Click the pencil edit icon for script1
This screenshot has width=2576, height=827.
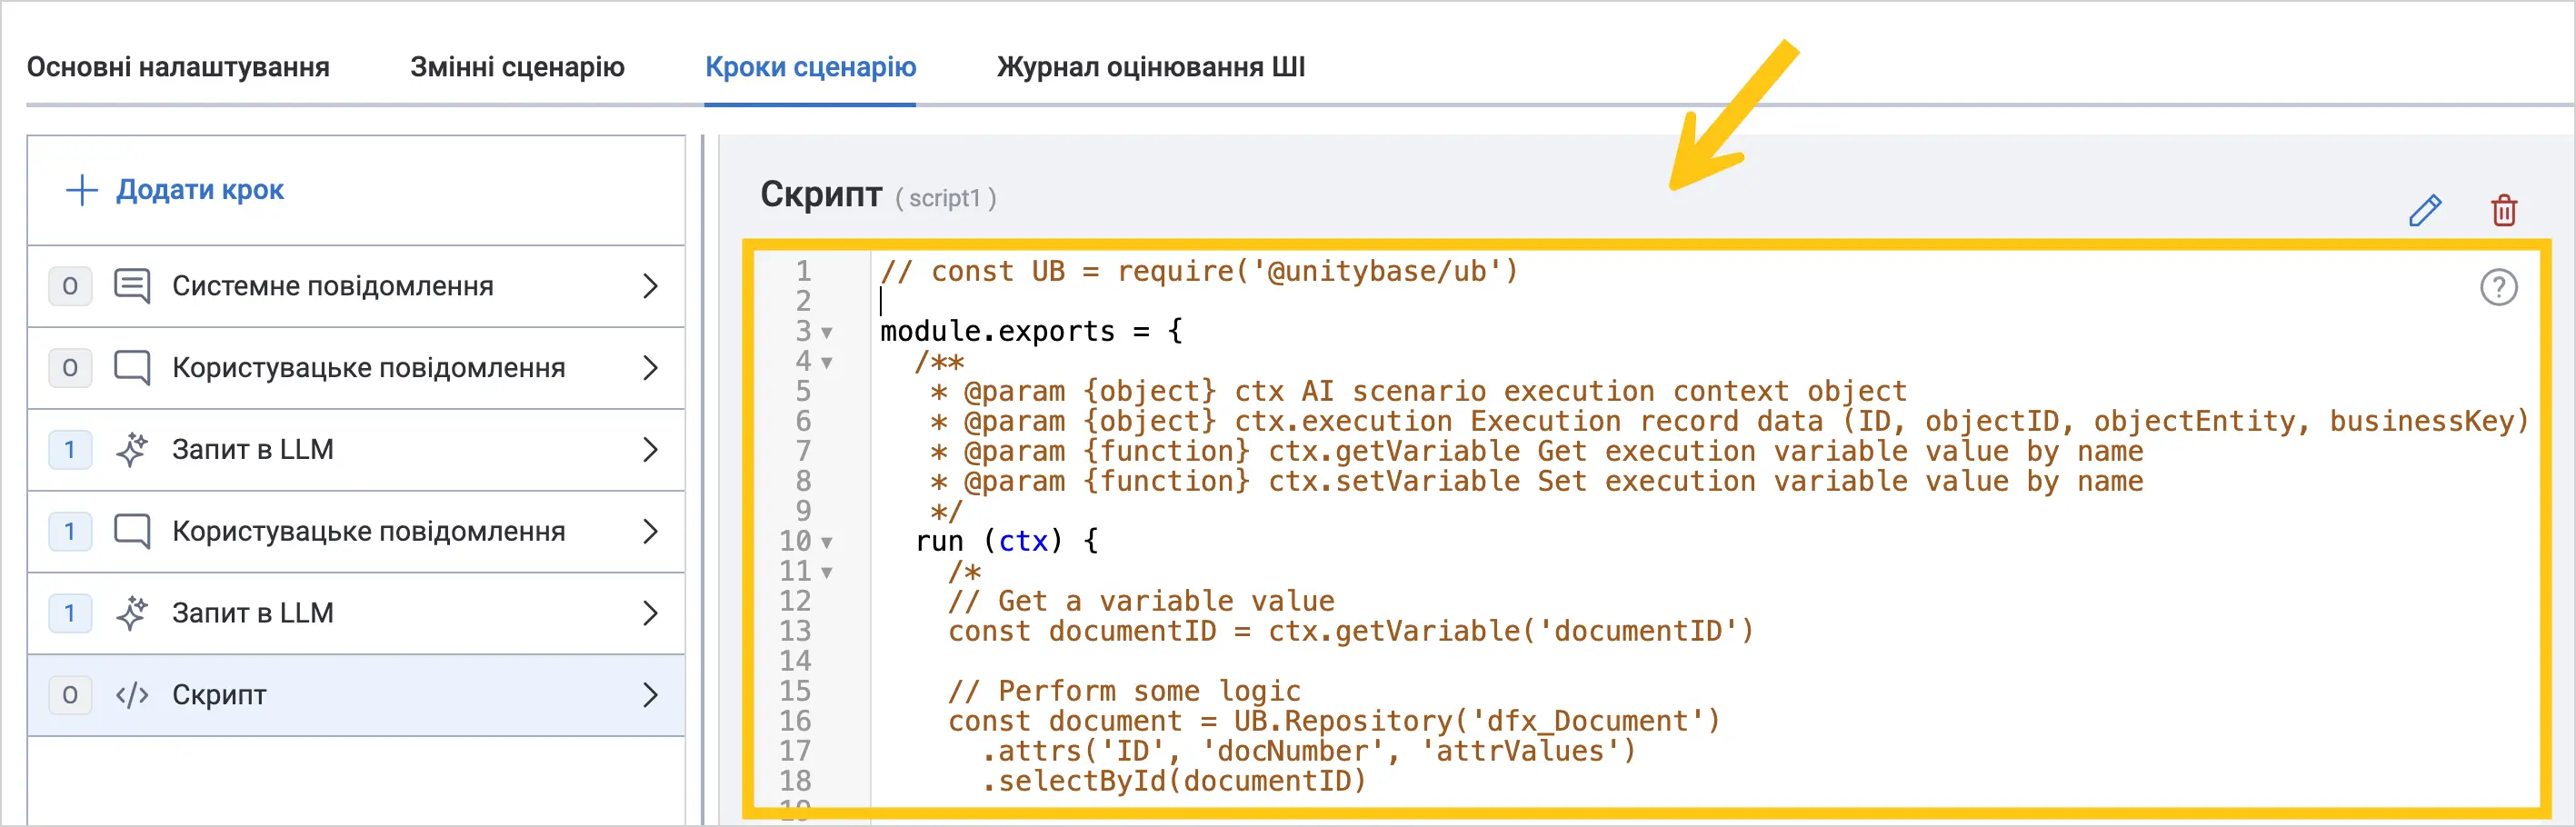point(2425,210)
